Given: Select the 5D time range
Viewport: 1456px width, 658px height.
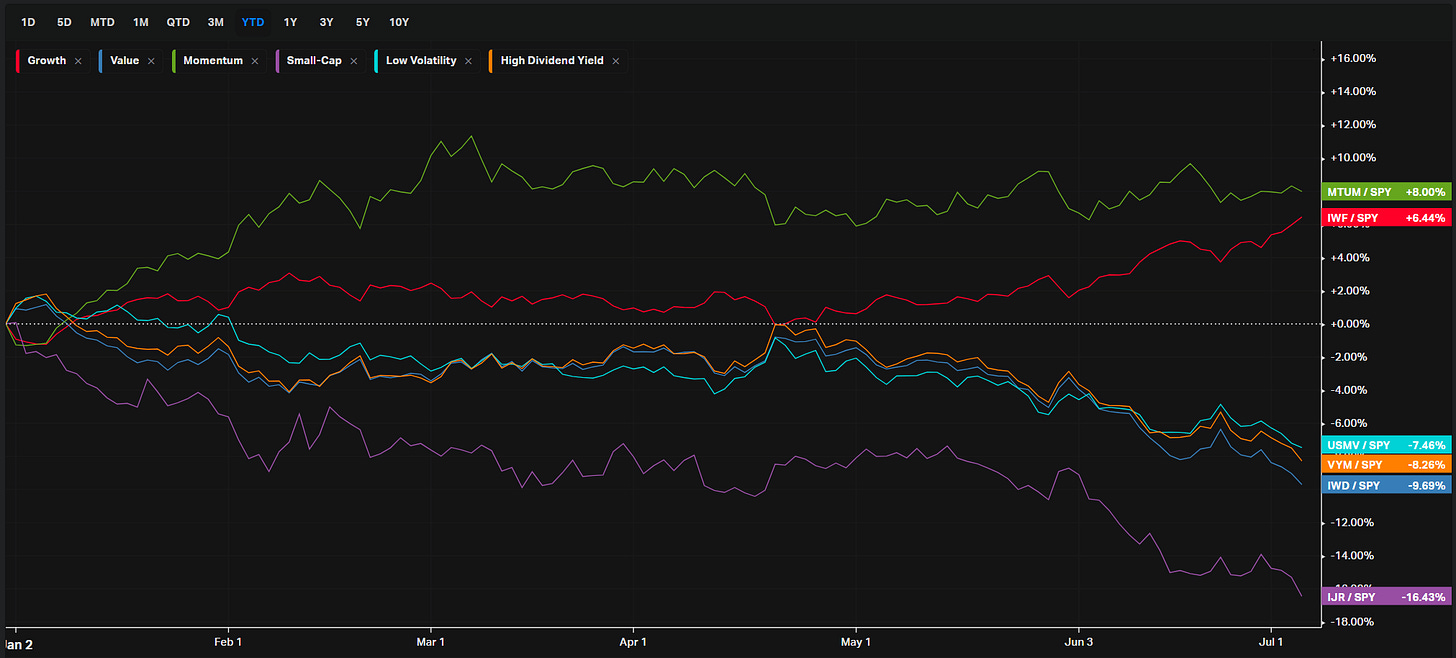Looking at the screenshot, I should (x=64, y=22).
